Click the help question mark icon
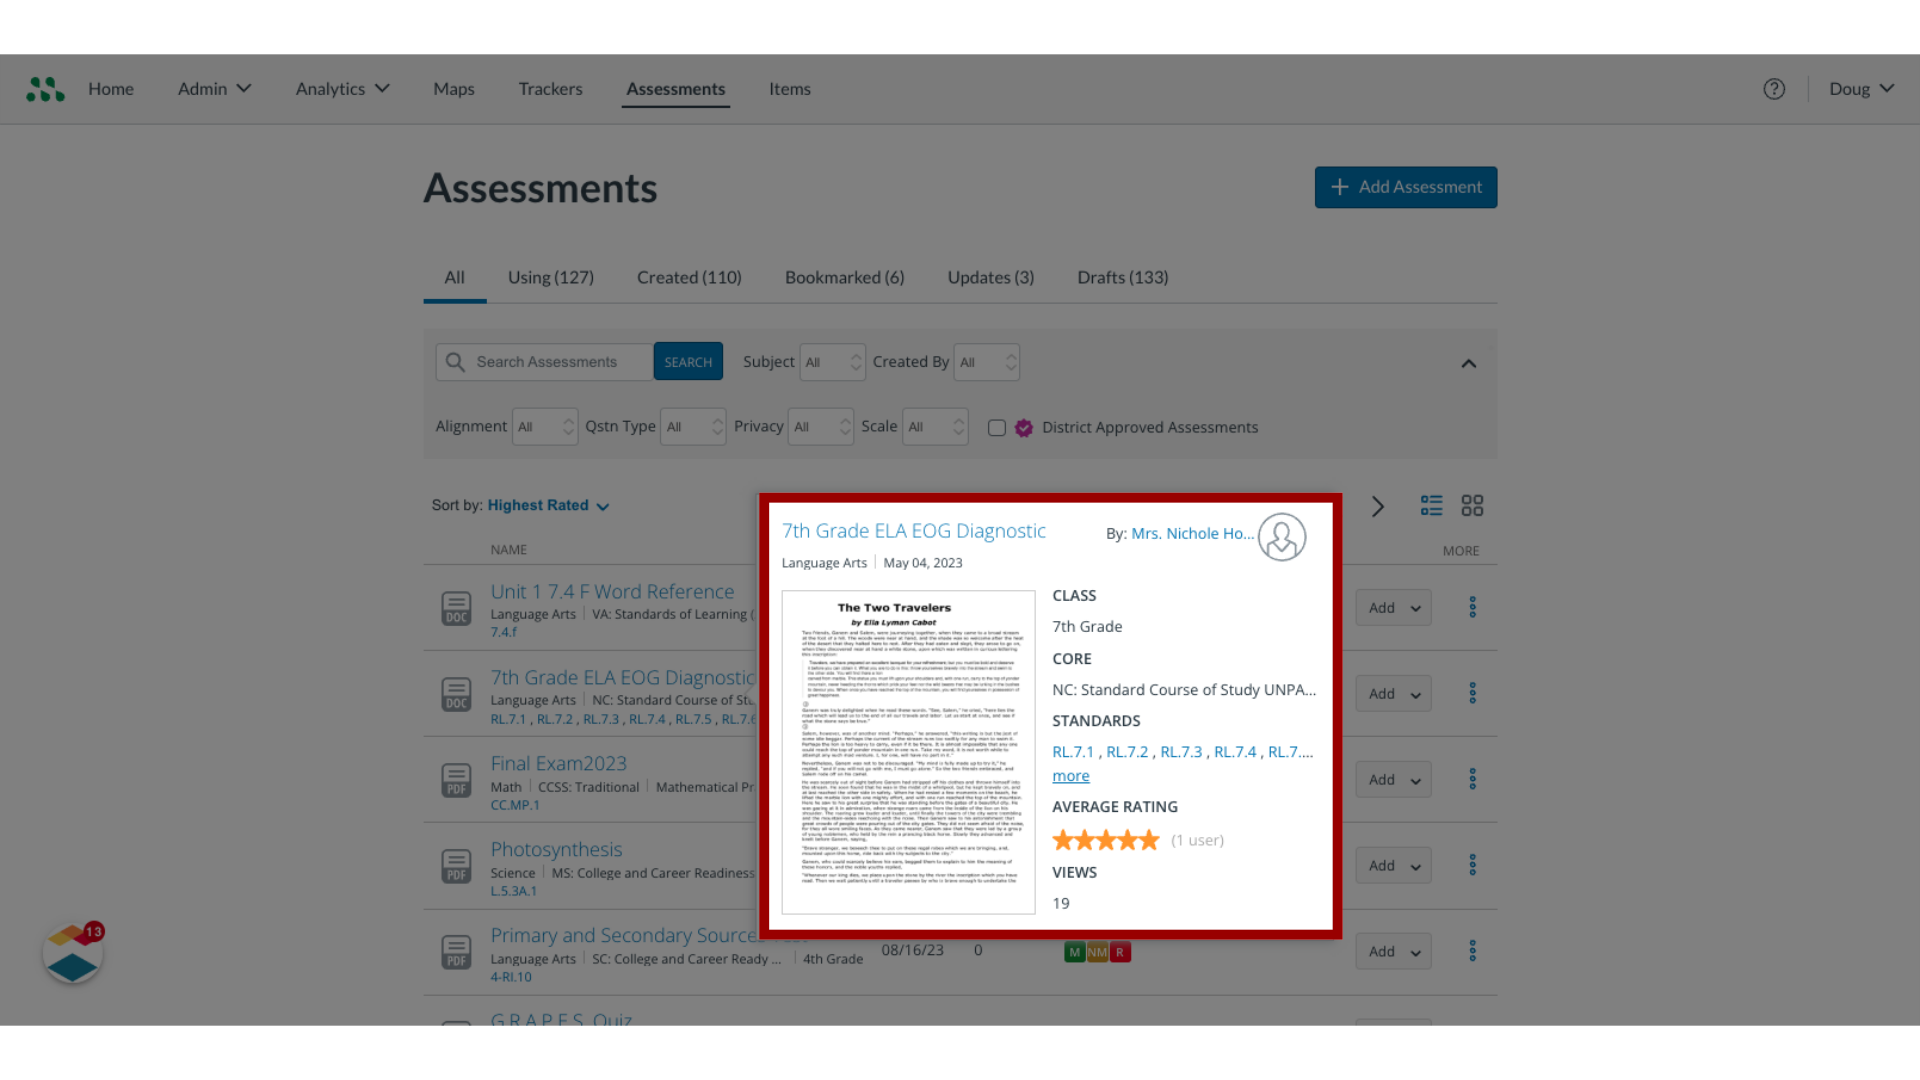This screenshot has width=1920, height=1080. [x=1775, y=88]
